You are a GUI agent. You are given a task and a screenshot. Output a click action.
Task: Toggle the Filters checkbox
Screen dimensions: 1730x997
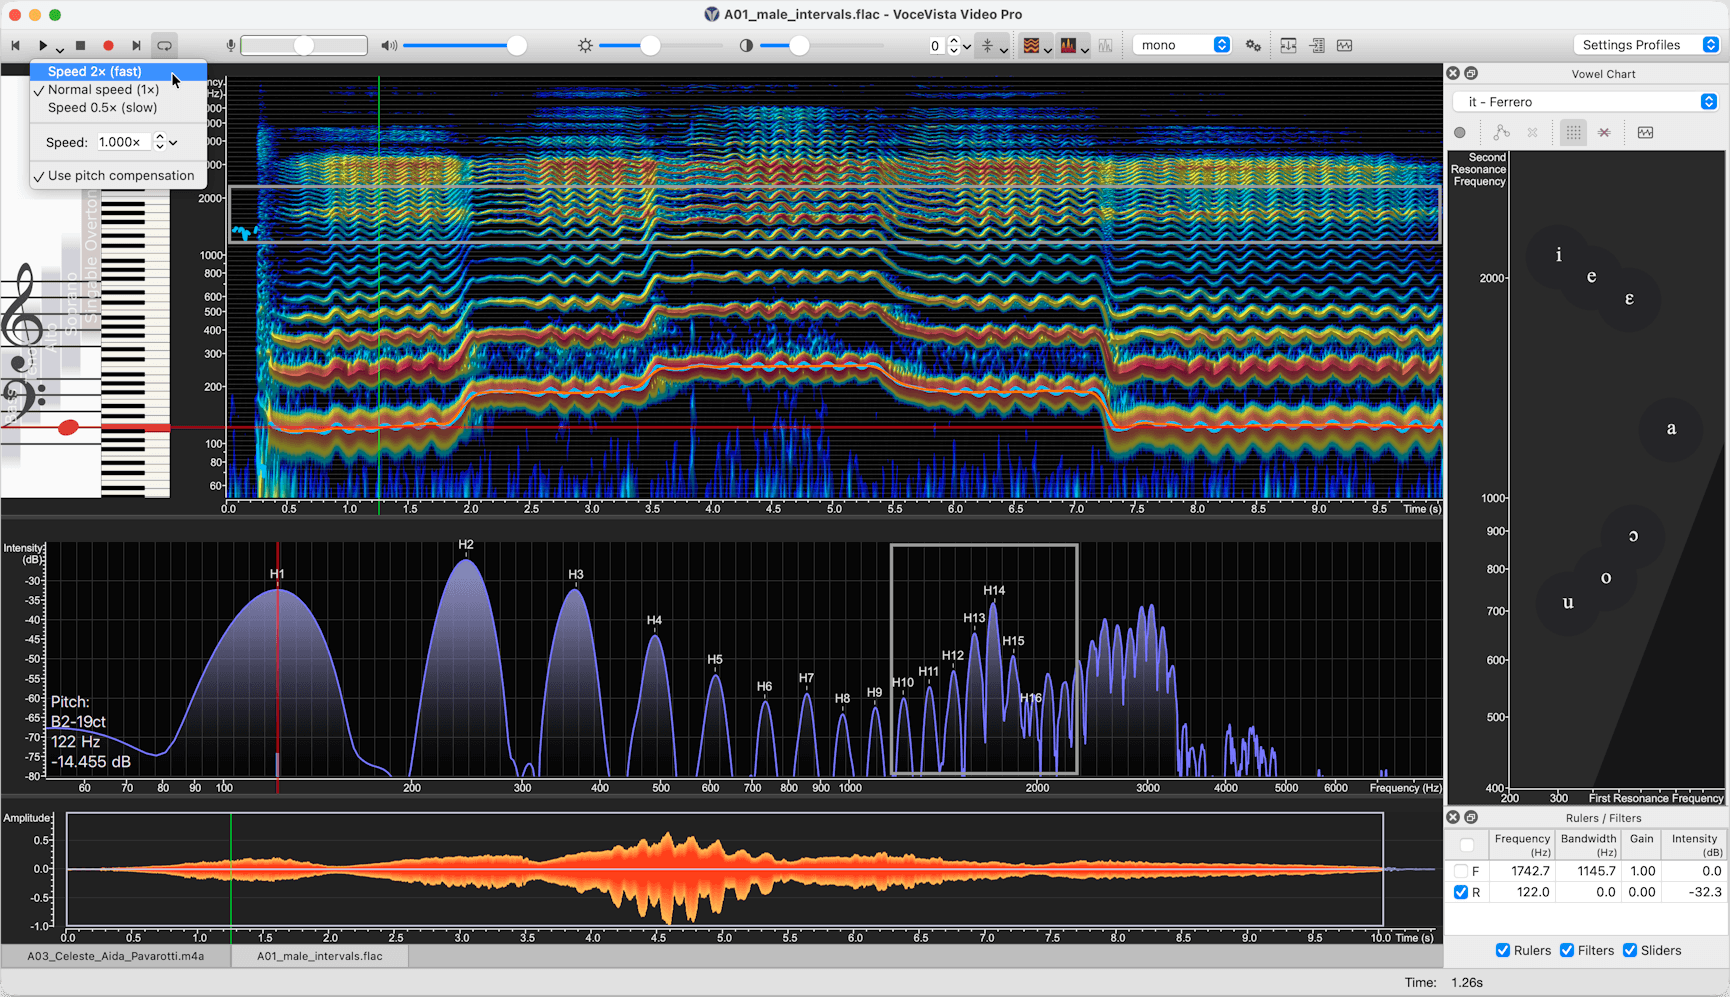pos(1567,950)
